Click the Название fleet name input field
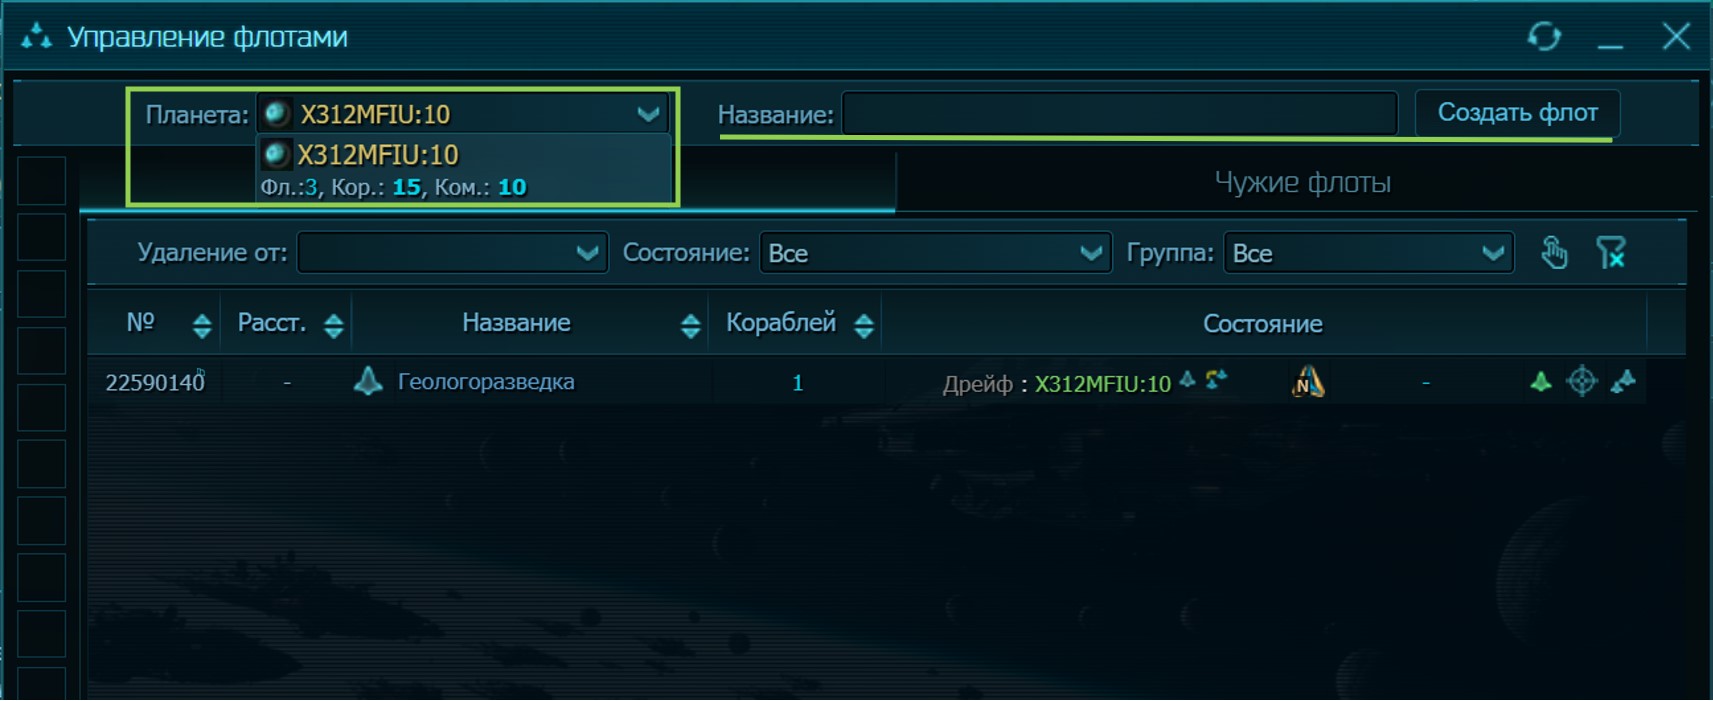 pyautogui.click(x=1120, y=113)
